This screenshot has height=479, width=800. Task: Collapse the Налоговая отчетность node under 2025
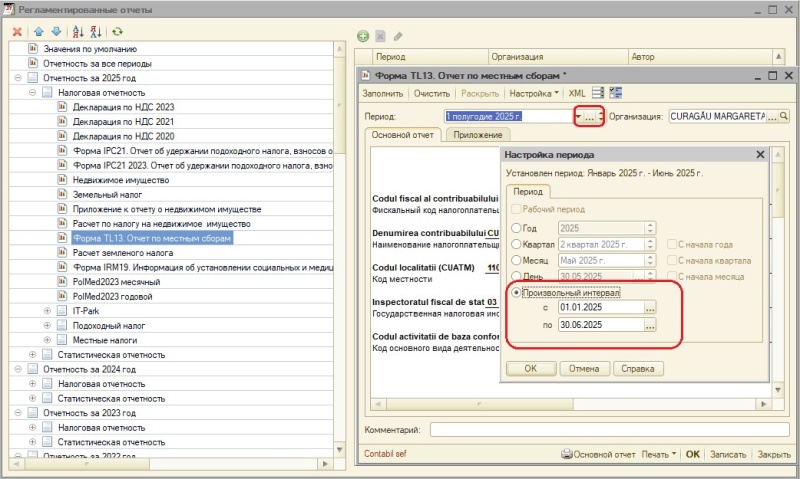33,92
